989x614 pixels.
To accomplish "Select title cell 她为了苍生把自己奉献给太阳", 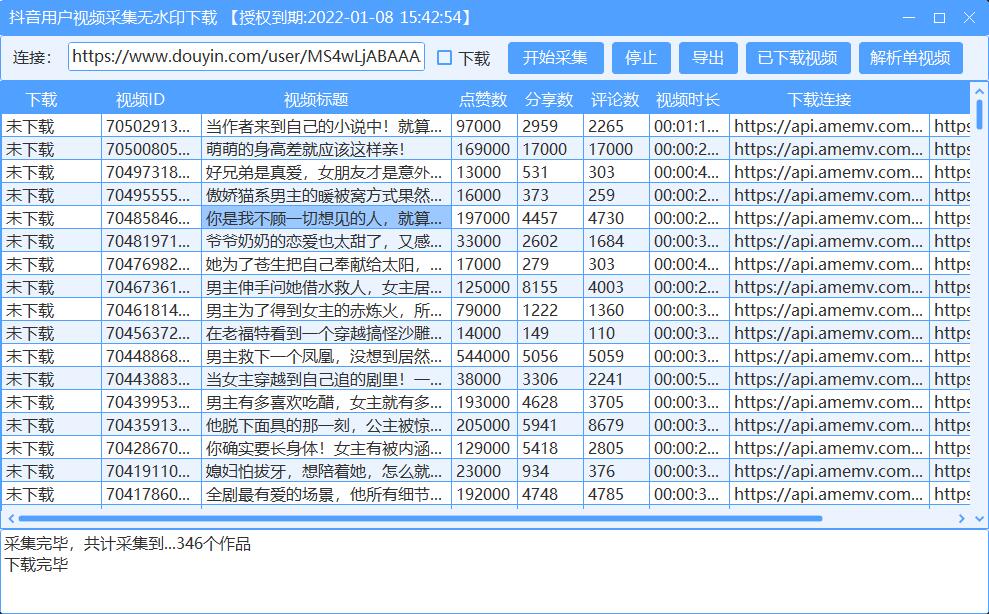I will (326, 264).
